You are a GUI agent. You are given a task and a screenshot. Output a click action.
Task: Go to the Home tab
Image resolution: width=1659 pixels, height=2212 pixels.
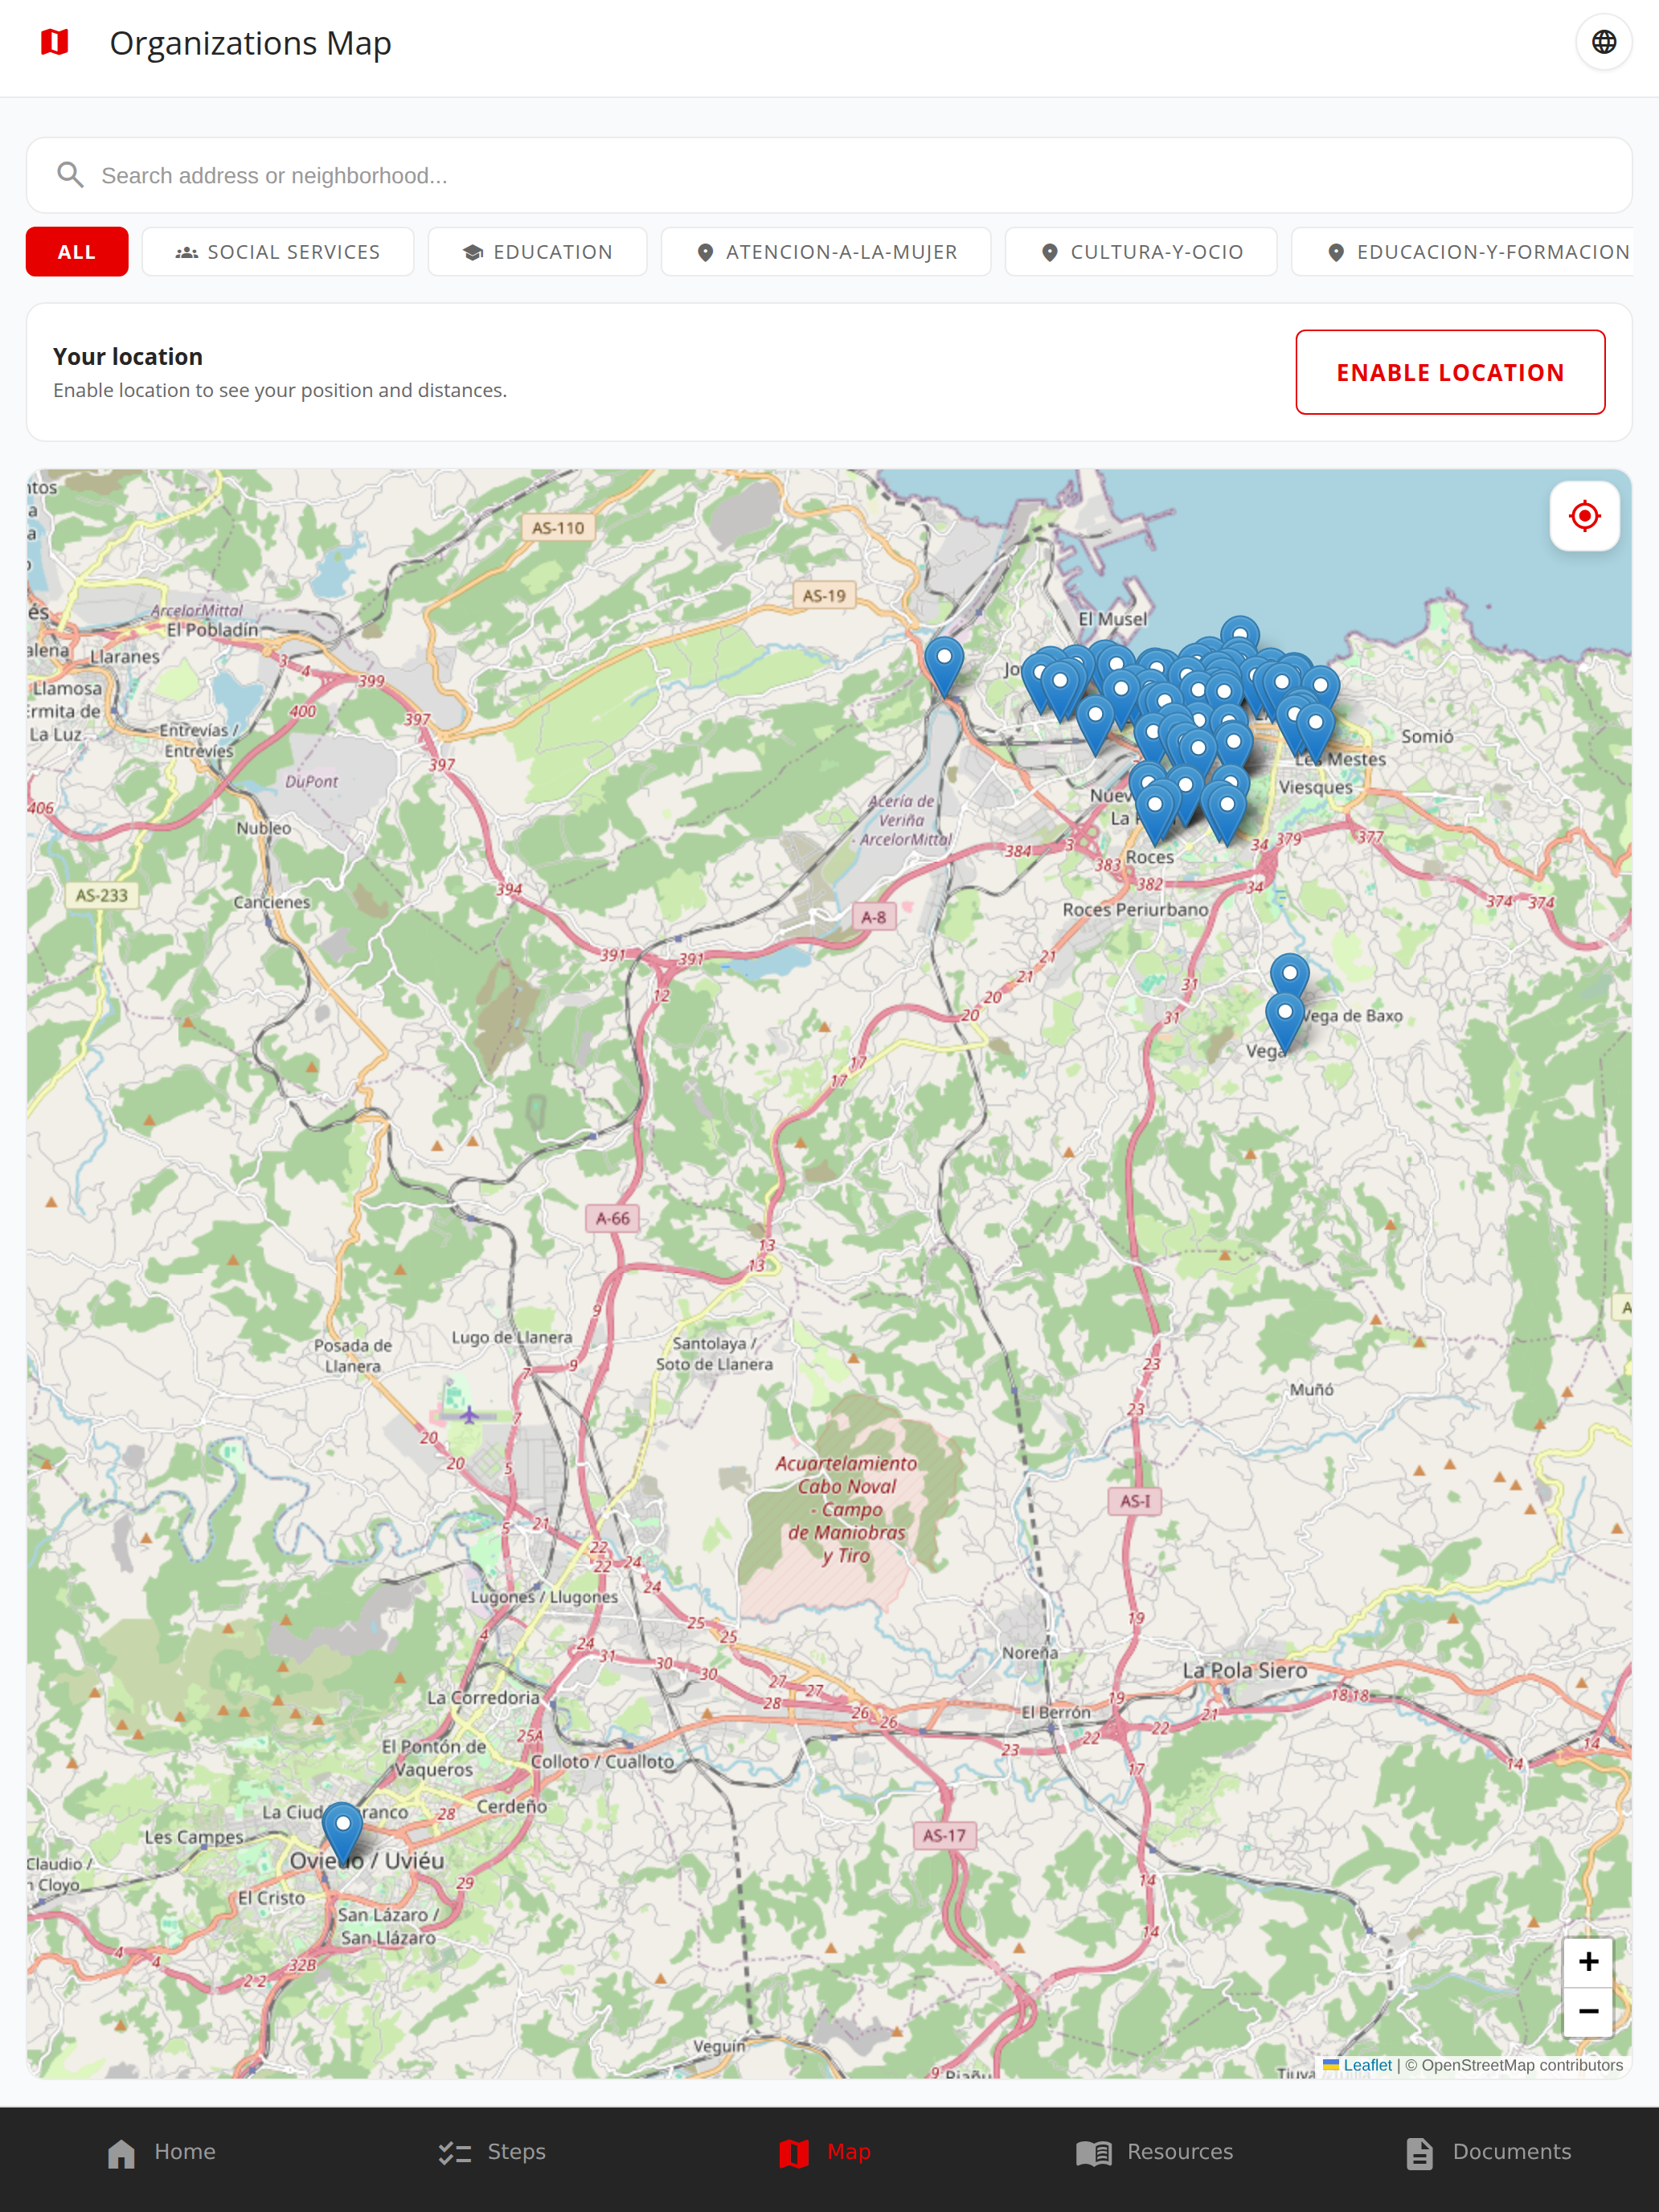(x=162, y=2152)
